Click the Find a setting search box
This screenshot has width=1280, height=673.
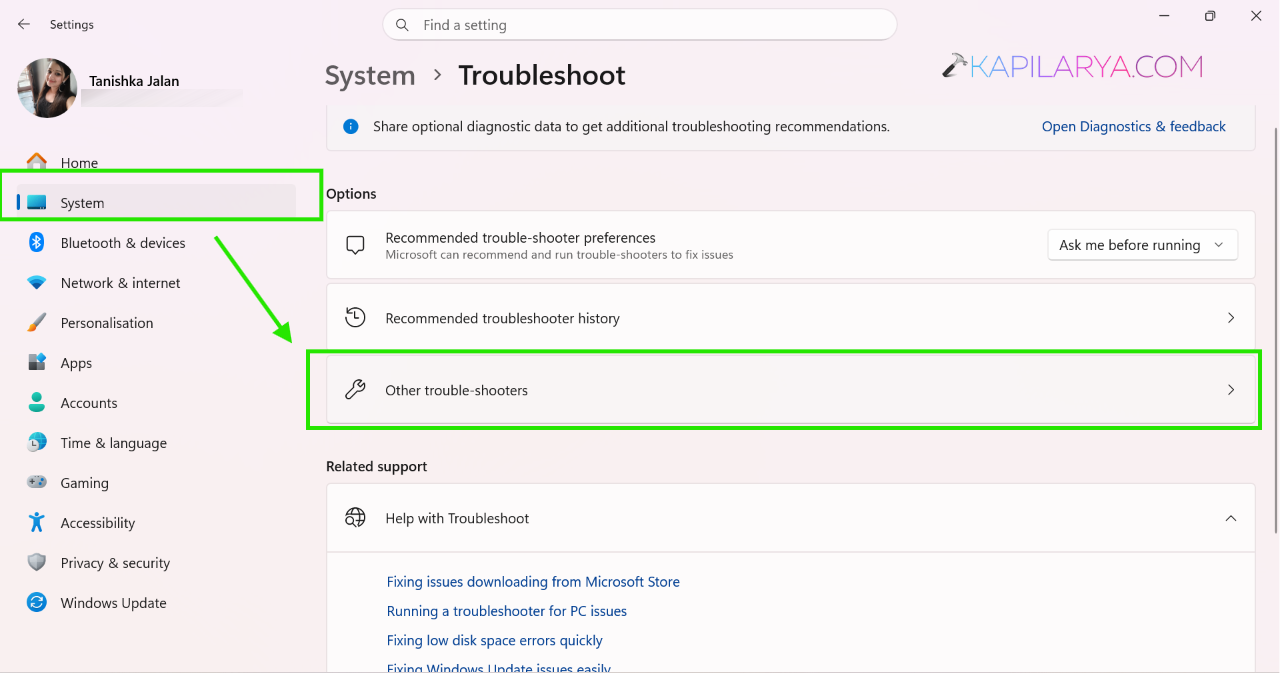640,25
